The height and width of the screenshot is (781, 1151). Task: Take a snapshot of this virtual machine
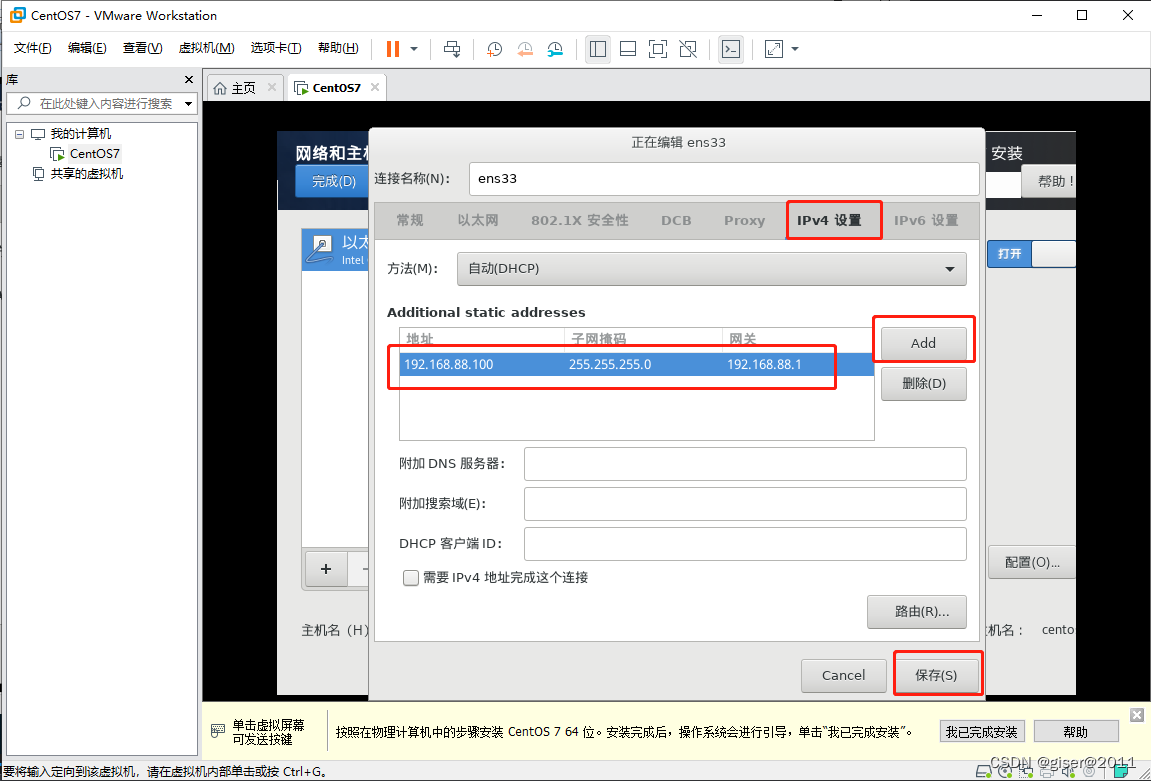click(495, 49)
